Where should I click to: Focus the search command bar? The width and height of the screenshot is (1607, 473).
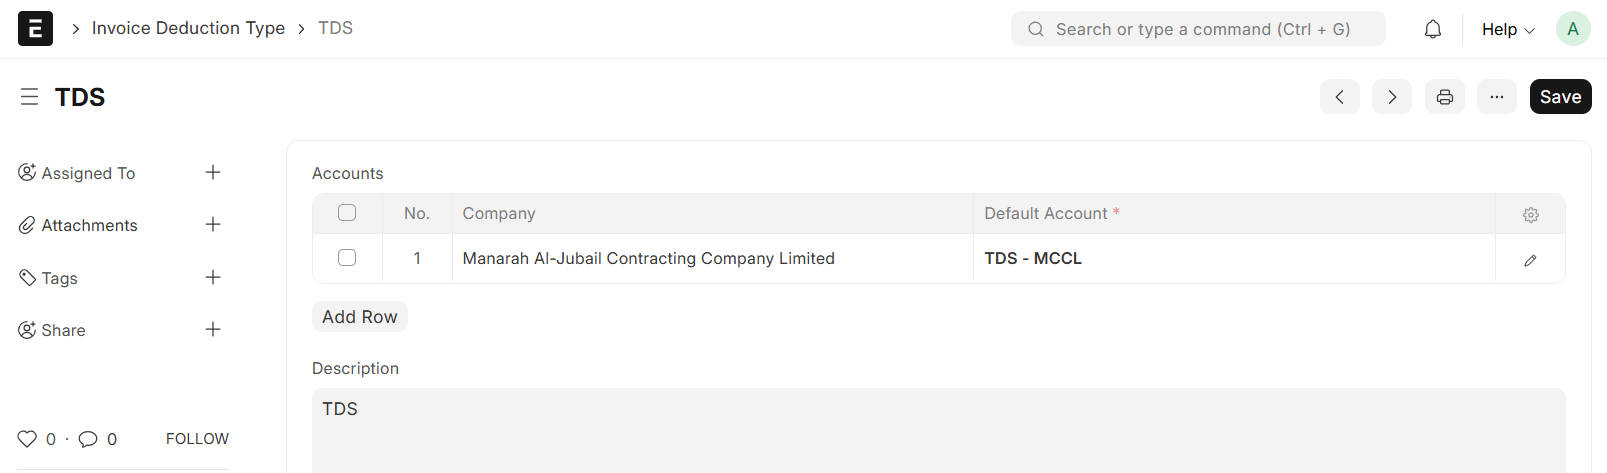pyautogui.click(x=1198, y=29)
